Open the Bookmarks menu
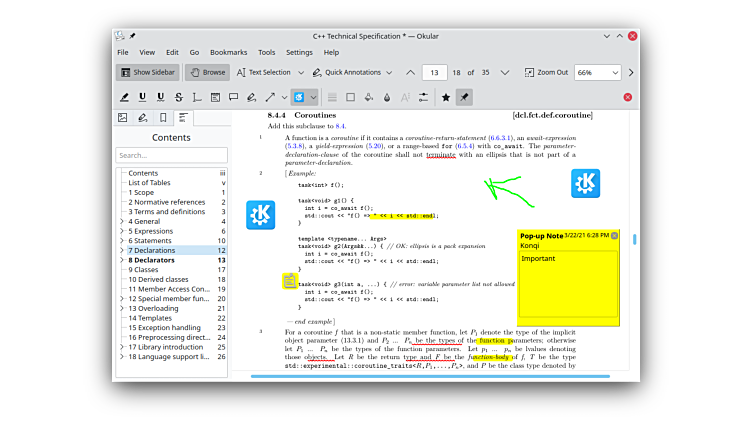This screenshot has height=423, width=752. (x=228, y=52)
